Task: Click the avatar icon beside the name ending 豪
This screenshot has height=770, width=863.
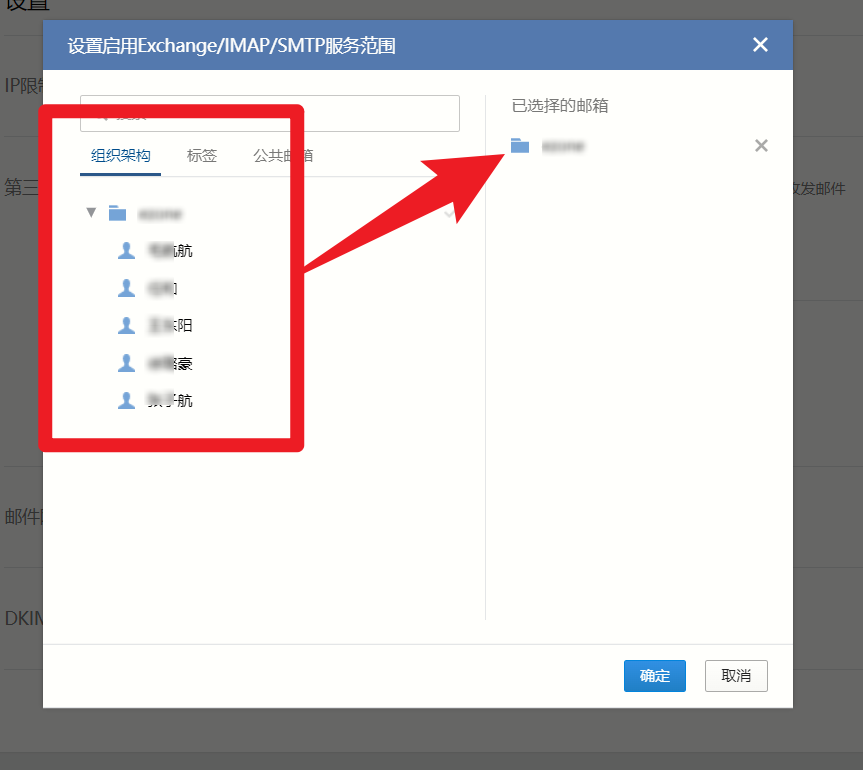Action: click(x=126, y=363)
